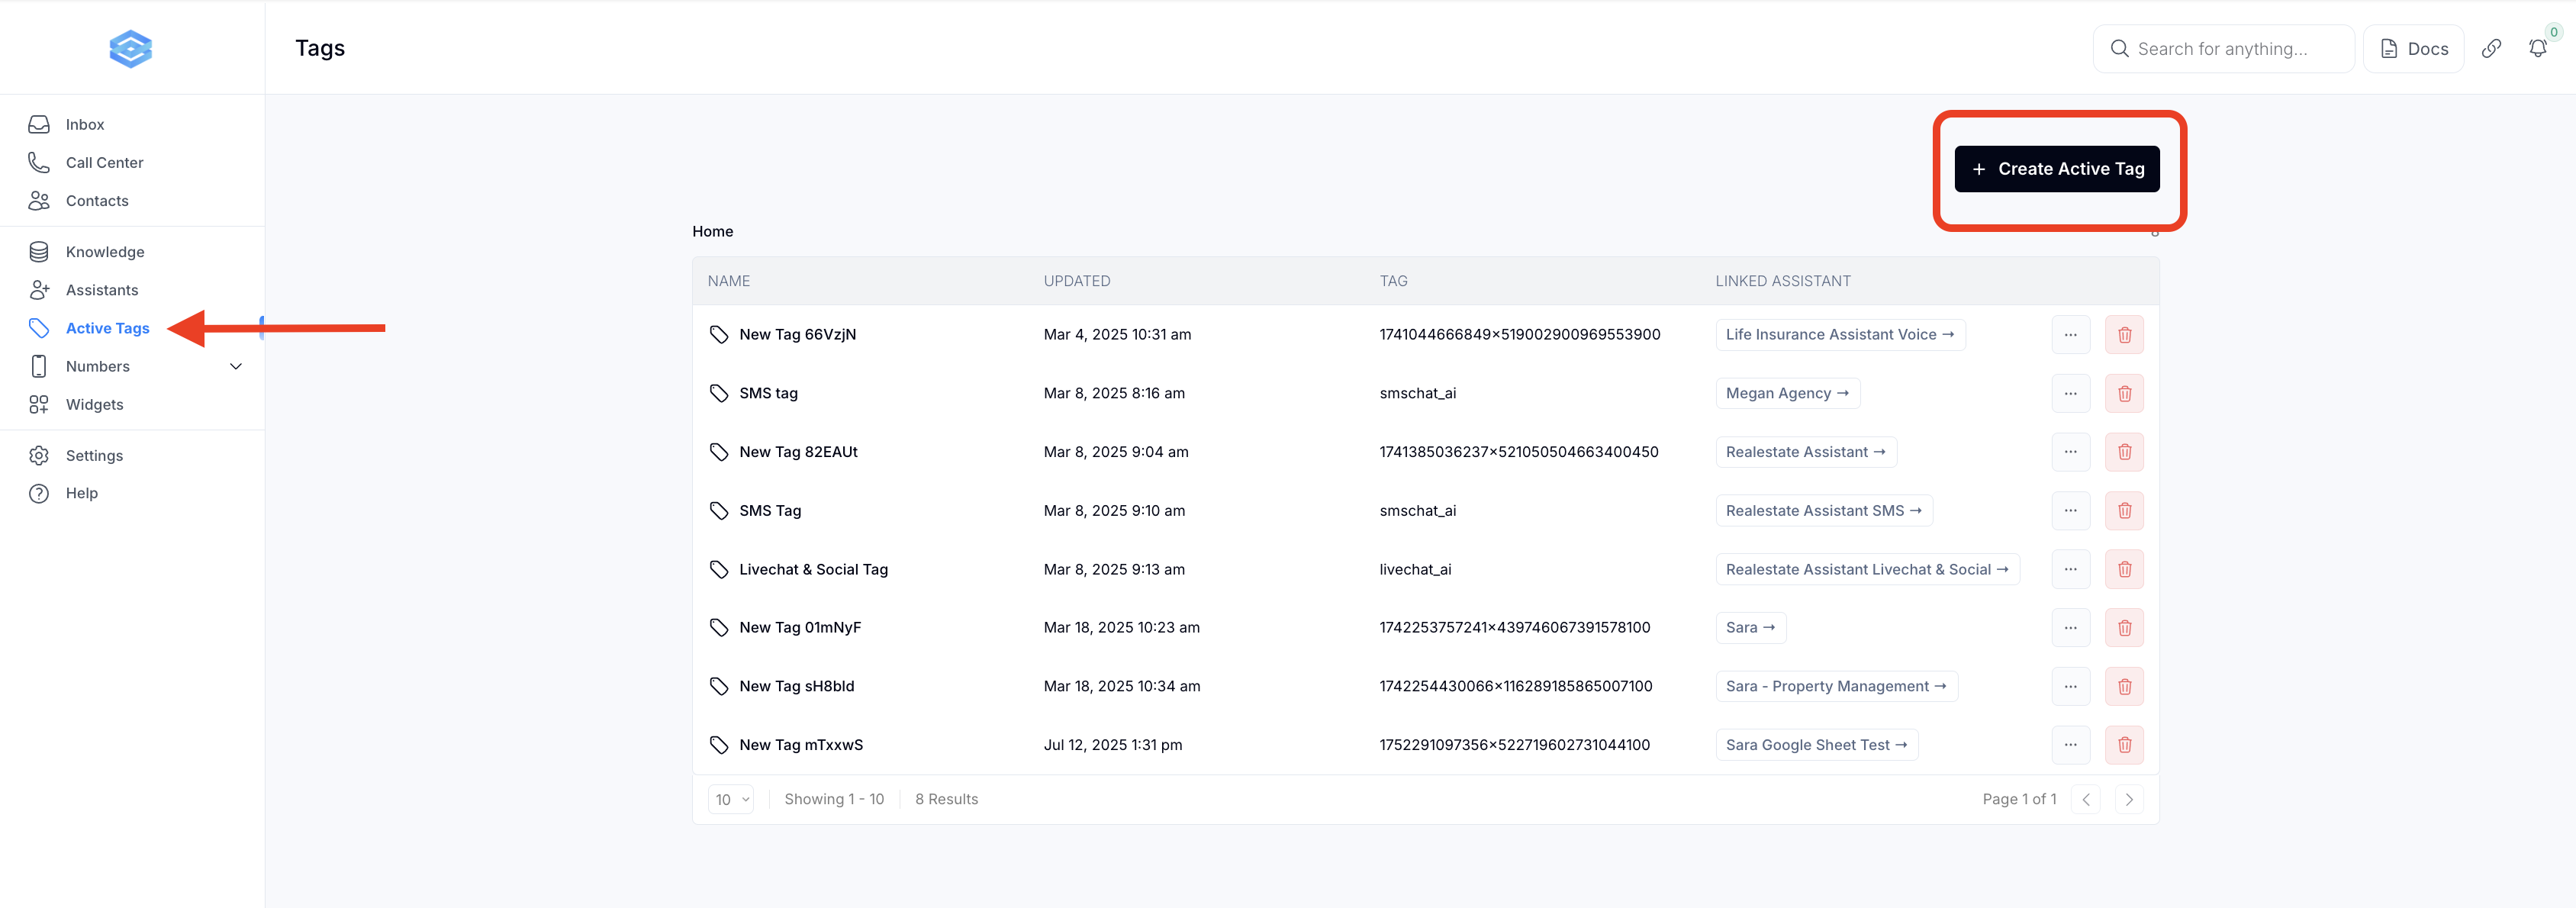
Task: Open the rows-per-page dropdown
Action: point(731,799)
